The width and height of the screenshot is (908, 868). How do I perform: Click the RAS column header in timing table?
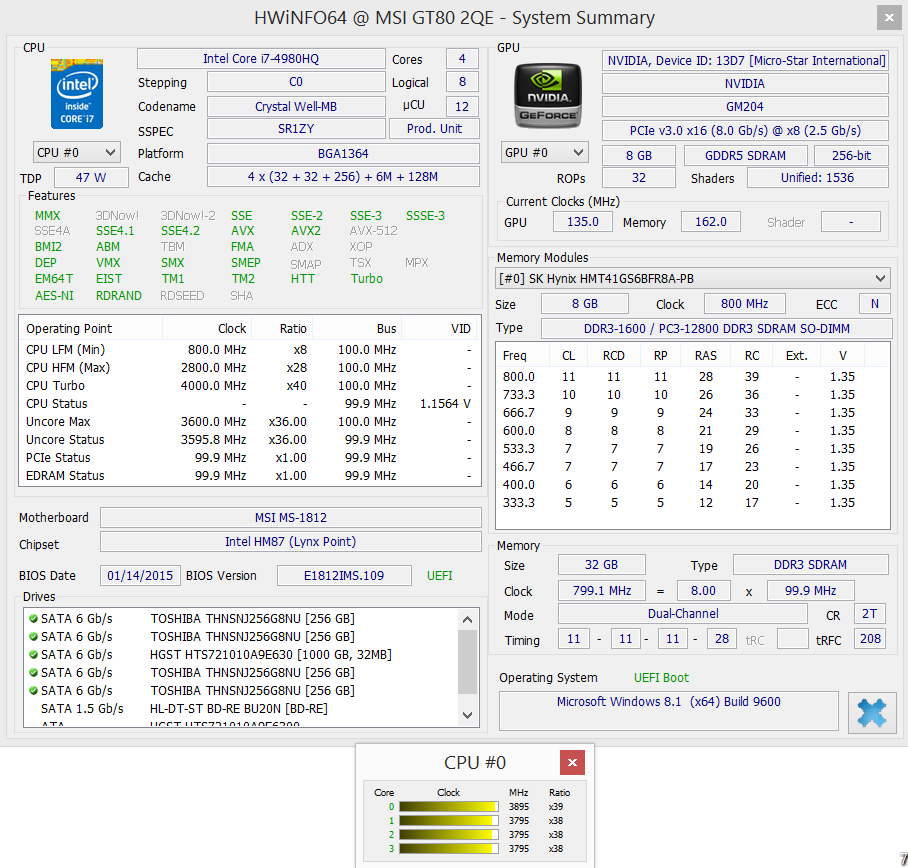(x=706, y=356)
